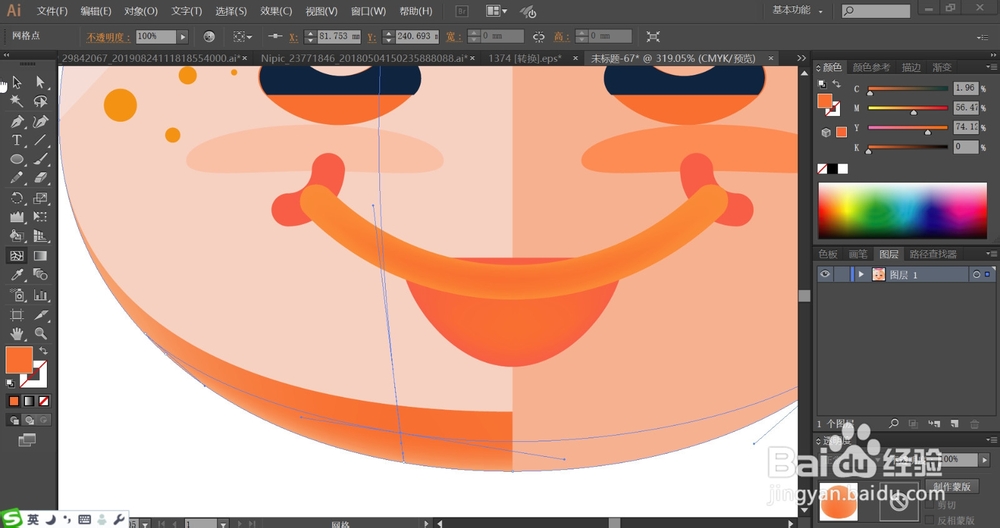Expand 图层 1 layer disclosure triangle
The width and height of the screenshot is (1000, 528).
pos(861,274)
